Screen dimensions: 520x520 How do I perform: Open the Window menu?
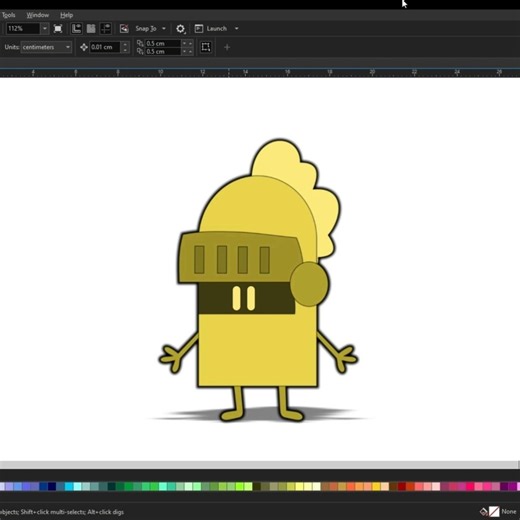[38, 15]
